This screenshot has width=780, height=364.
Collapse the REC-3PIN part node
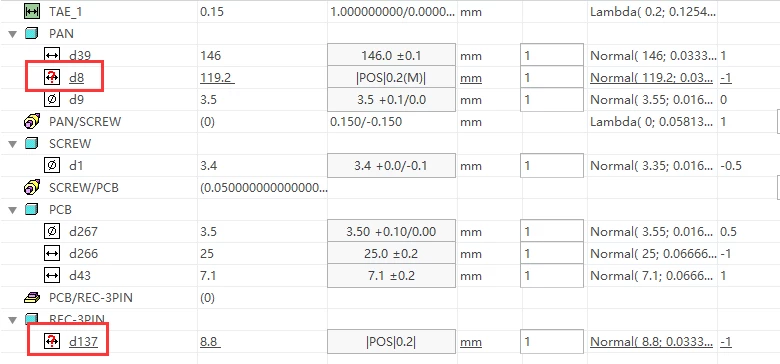click(x=11, y=319)
